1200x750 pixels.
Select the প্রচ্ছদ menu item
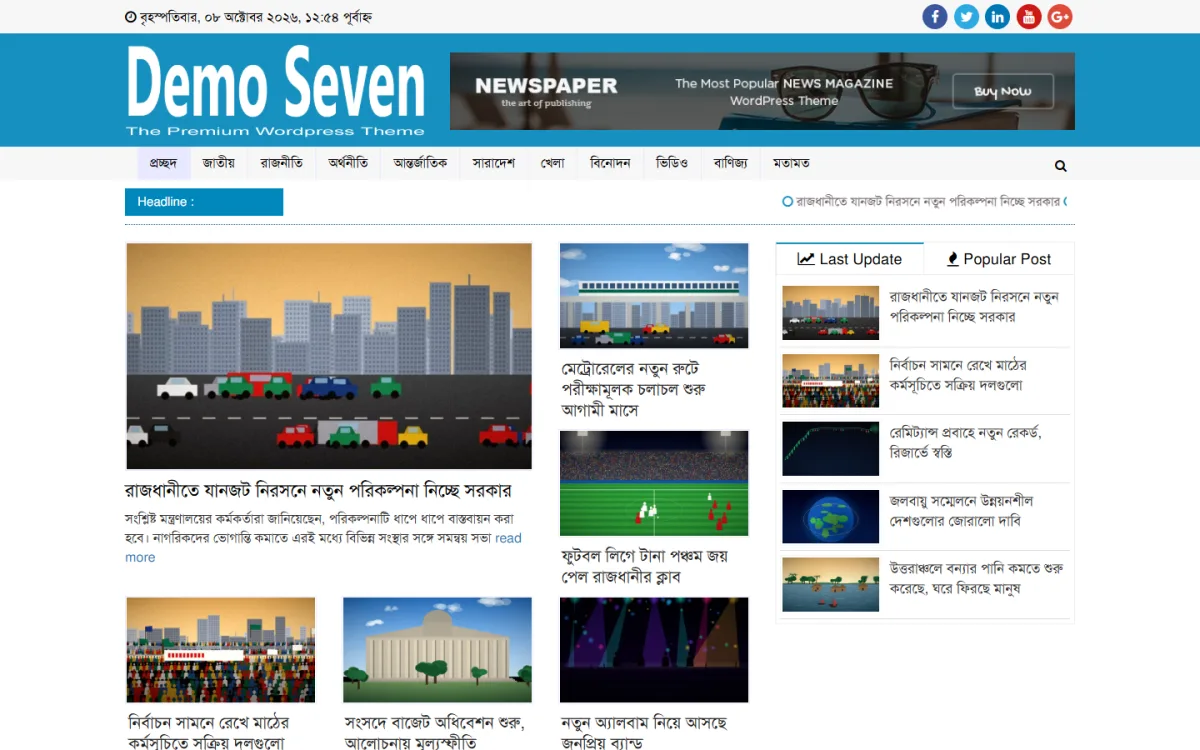point(163,163)
